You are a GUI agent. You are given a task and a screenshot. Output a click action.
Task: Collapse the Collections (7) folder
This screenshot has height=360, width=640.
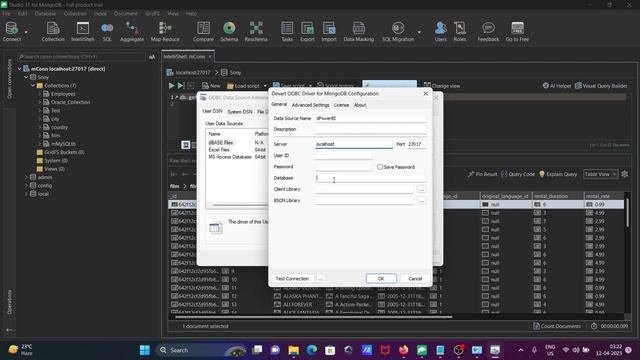click(x=33, y=86)
